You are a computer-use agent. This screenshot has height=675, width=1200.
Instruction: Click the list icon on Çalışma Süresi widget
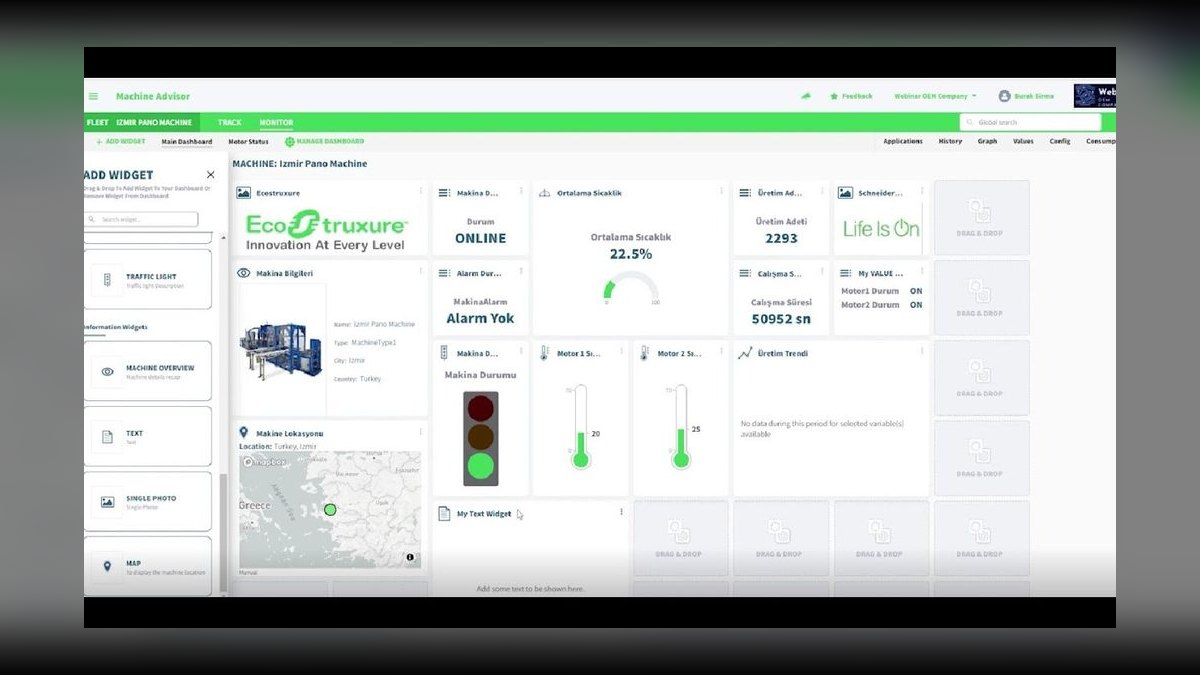pyautogui.click(x=744, y=273)
